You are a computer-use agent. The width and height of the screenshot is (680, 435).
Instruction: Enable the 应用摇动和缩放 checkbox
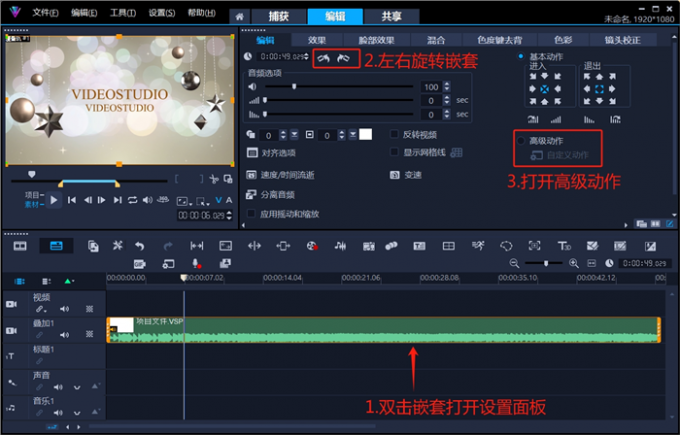(x=251, y=213)
